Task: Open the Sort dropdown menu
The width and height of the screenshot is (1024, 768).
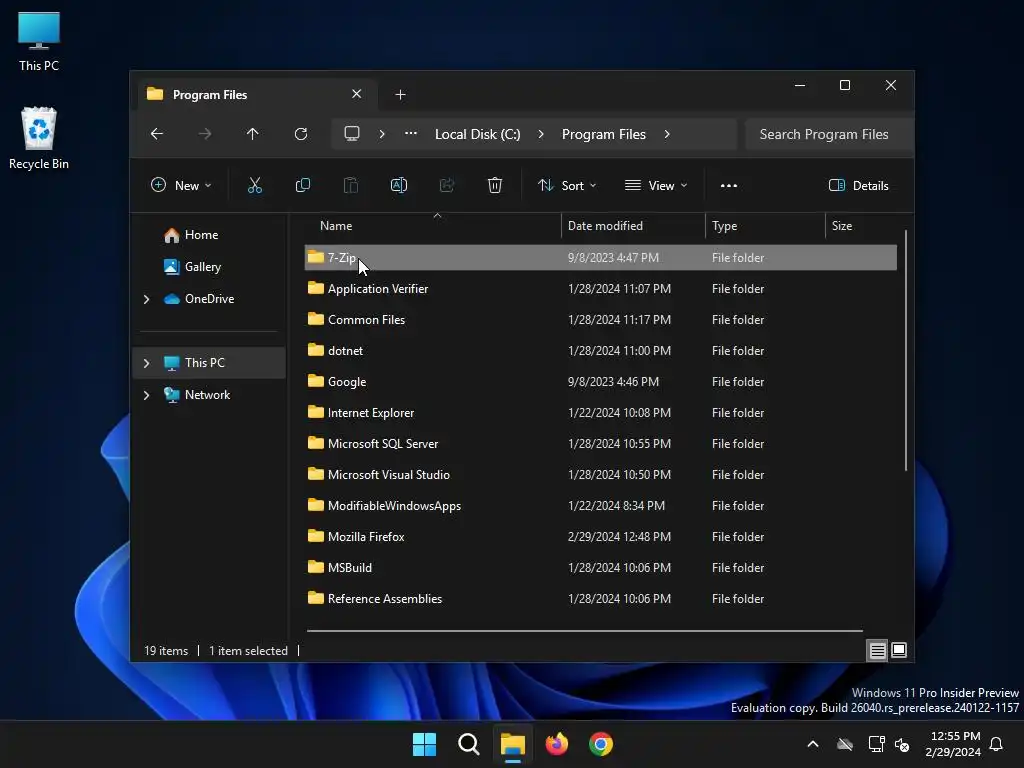Action: pos(567,185)
